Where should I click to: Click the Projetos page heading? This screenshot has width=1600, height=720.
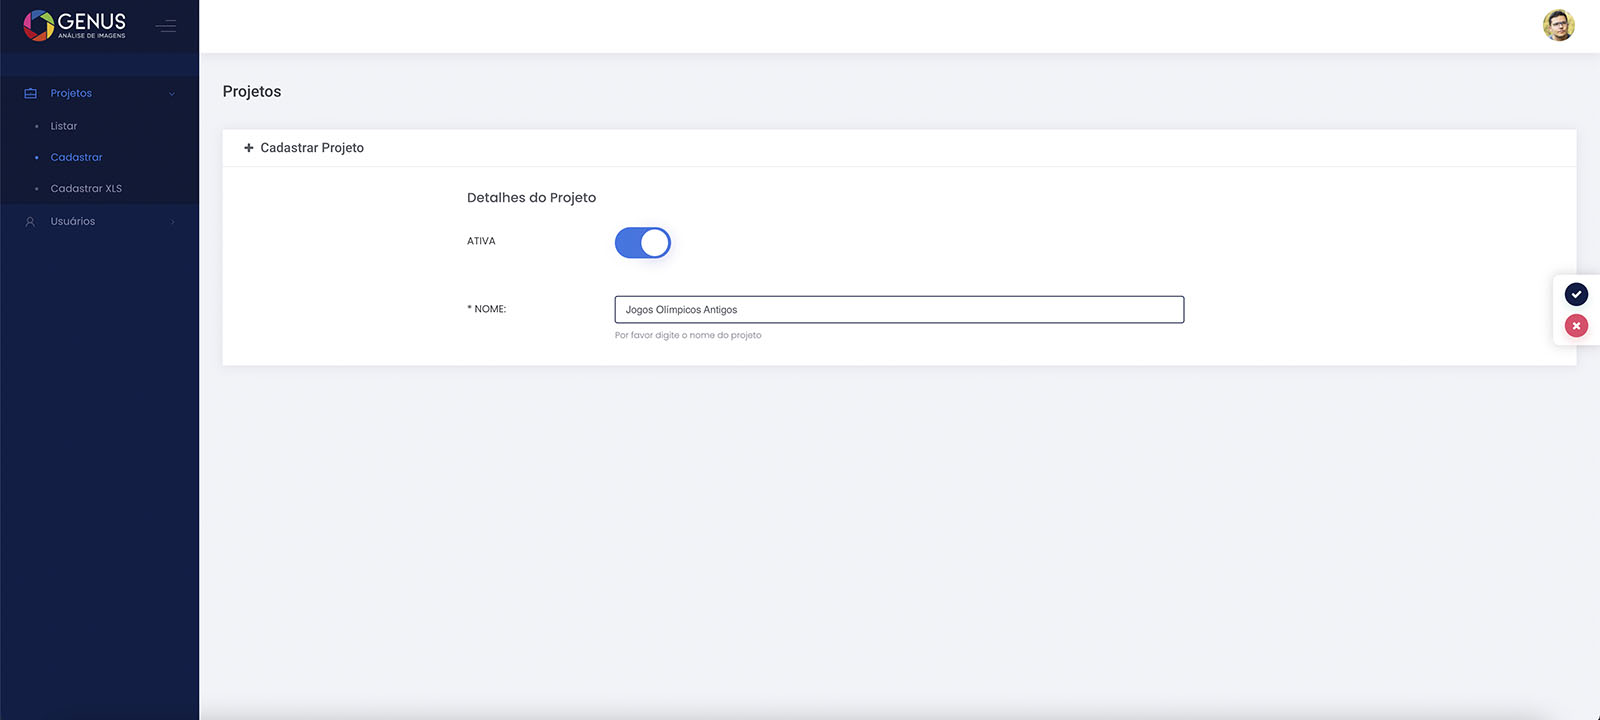tap(252, 91)
